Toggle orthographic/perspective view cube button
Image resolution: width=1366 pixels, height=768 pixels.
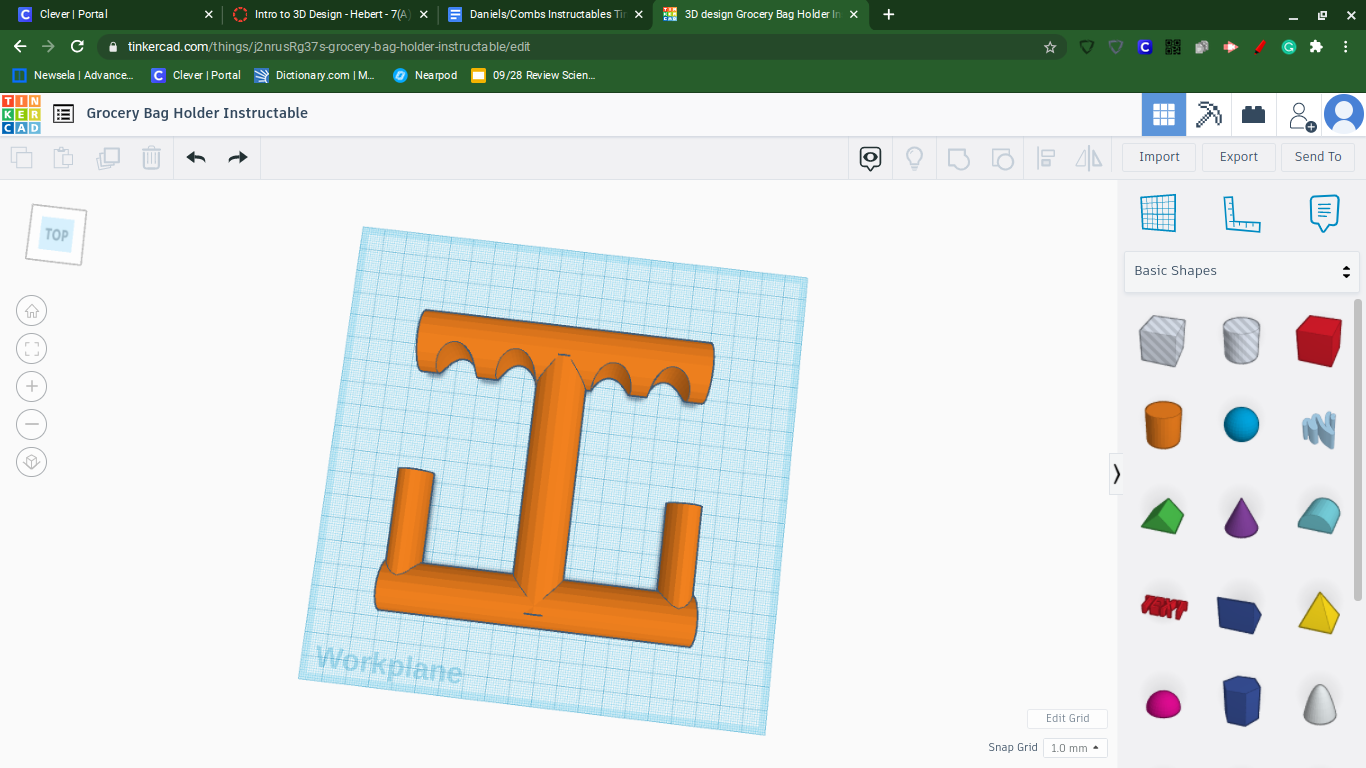pos(32,463)
